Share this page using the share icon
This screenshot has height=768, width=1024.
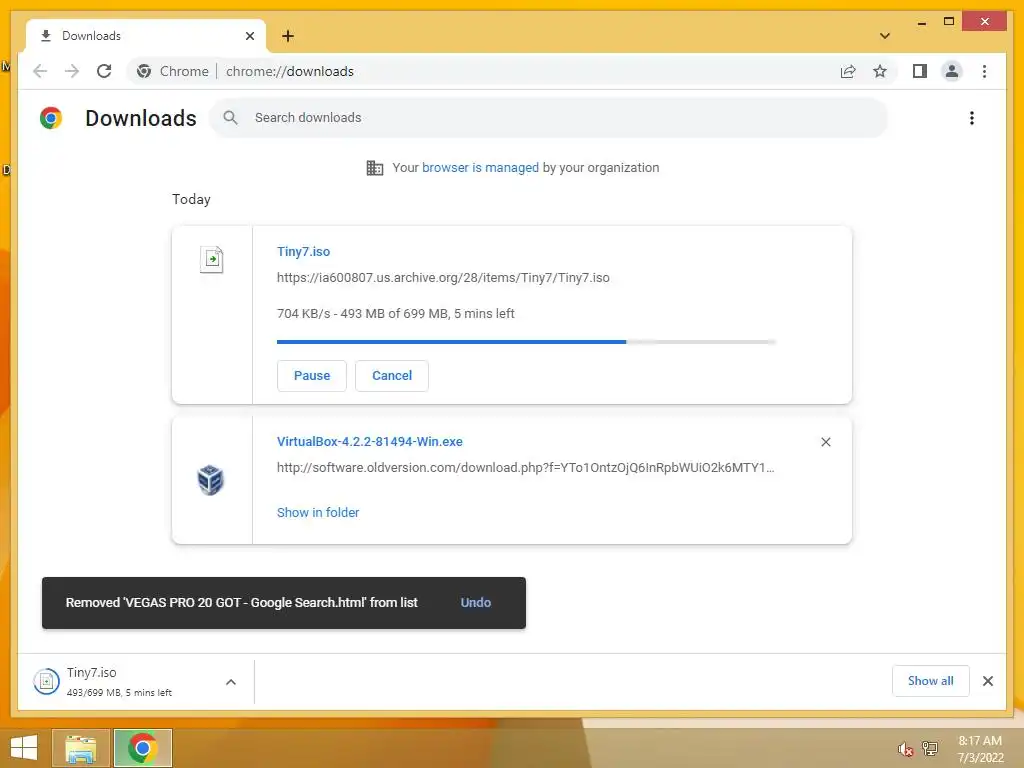(x=848, y=71)
